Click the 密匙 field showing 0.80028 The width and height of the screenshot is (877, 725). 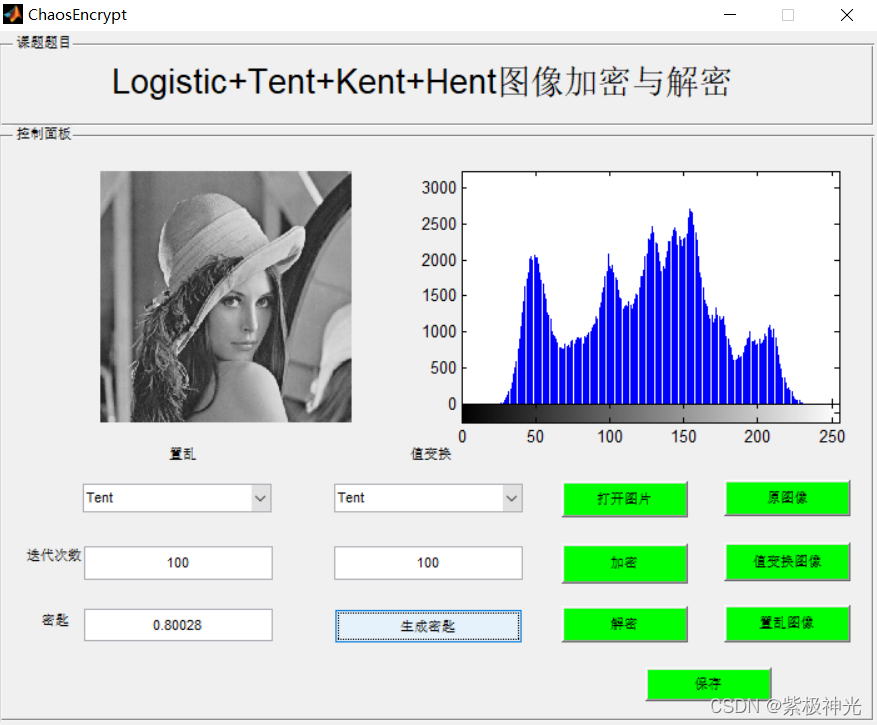[x=178, y=625]
